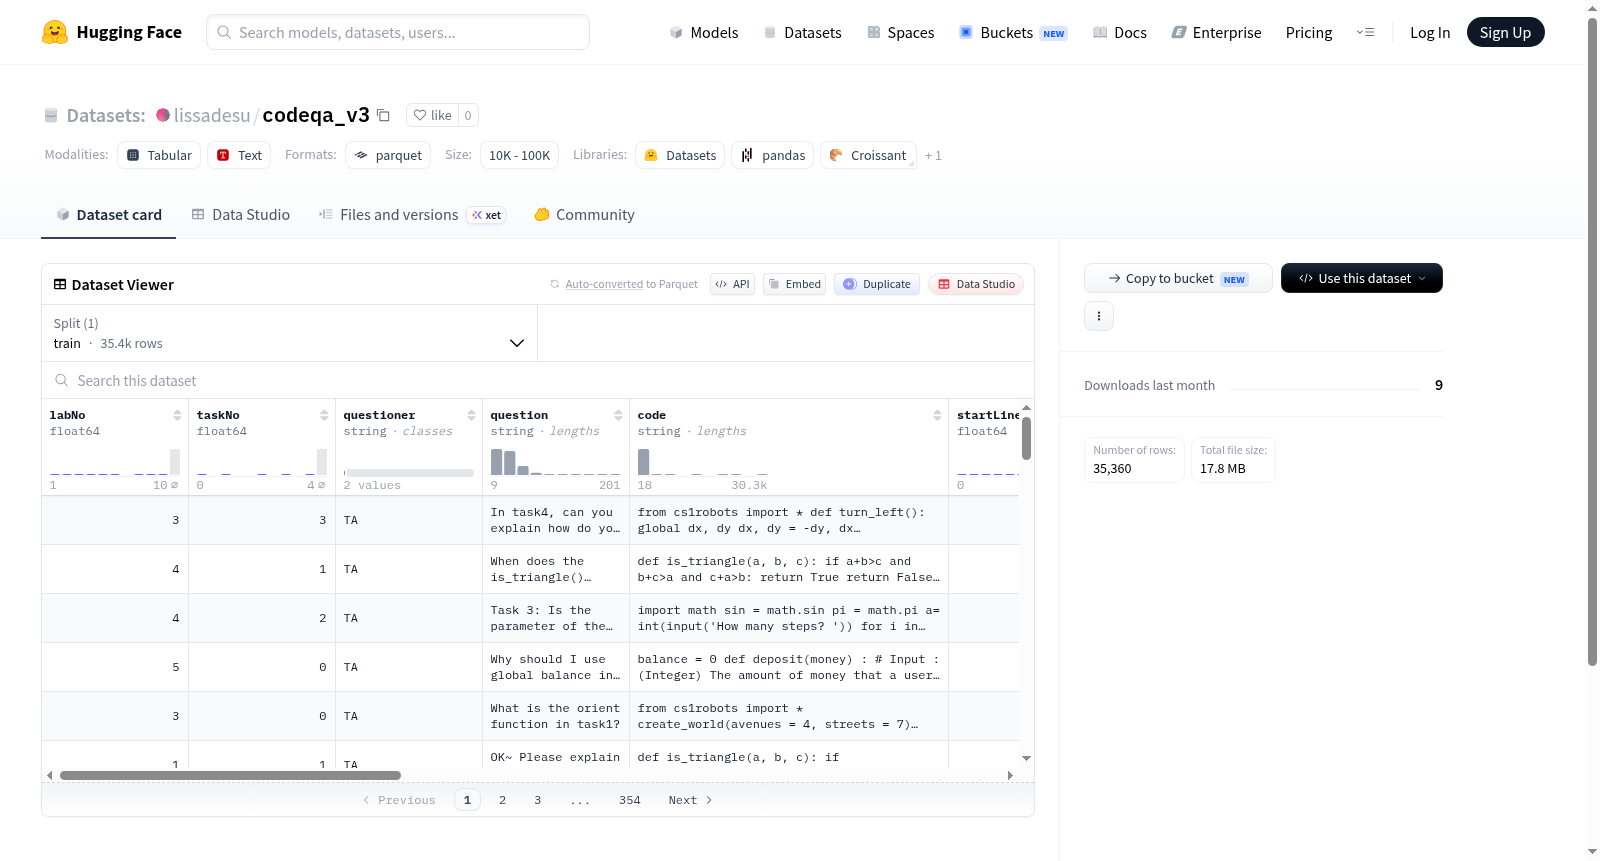
Task: Click 'What is the orient function' cell
Action: tap(556, 716)
